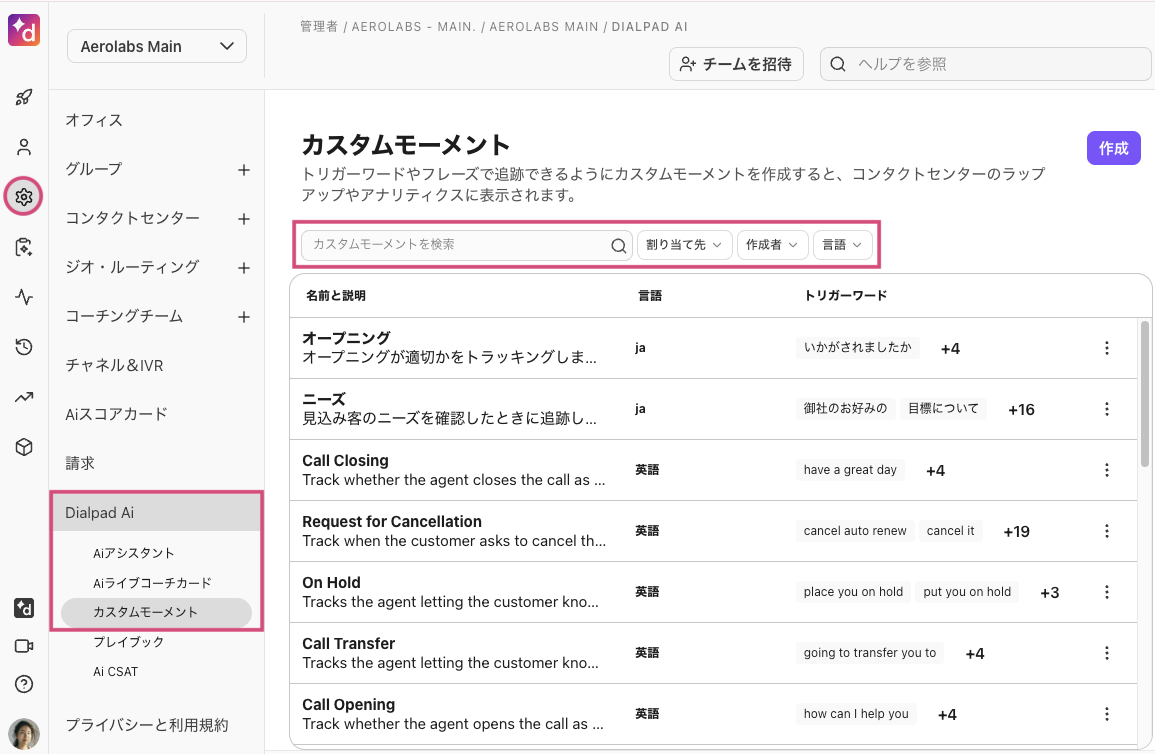Click the video camera icon
This screenshot has width=1155, height=754.
tap(24, 646)
